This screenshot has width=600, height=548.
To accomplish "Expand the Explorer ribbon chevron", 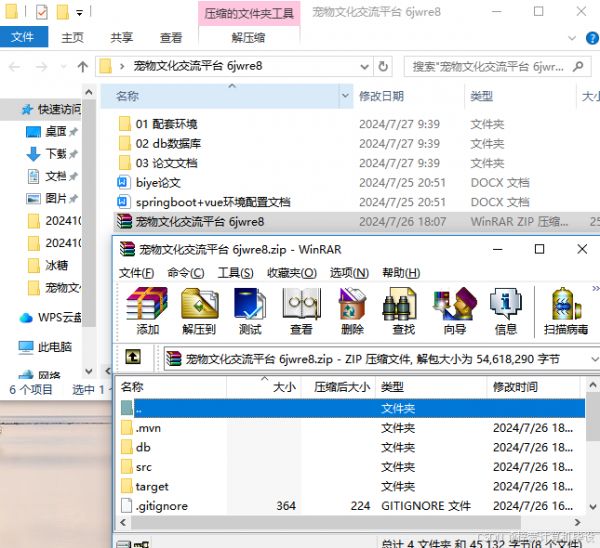I will tap(572, 38).
